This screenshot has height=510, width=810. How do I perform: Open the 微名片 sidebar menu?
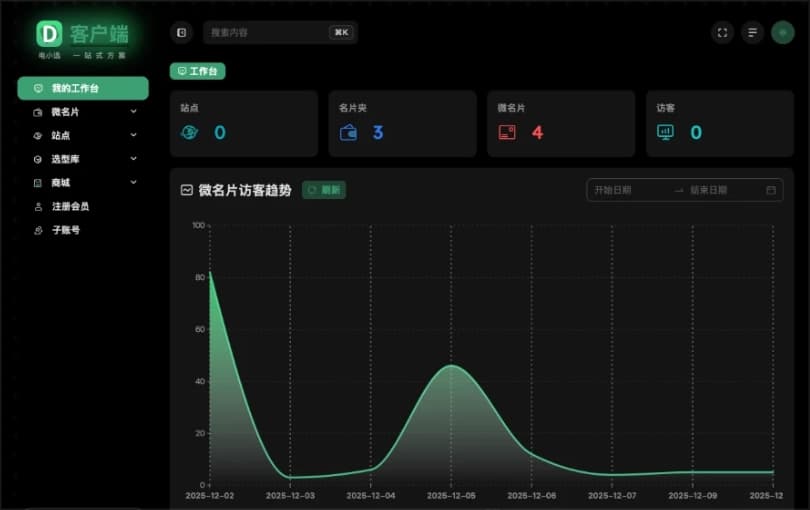coord(83,112)
